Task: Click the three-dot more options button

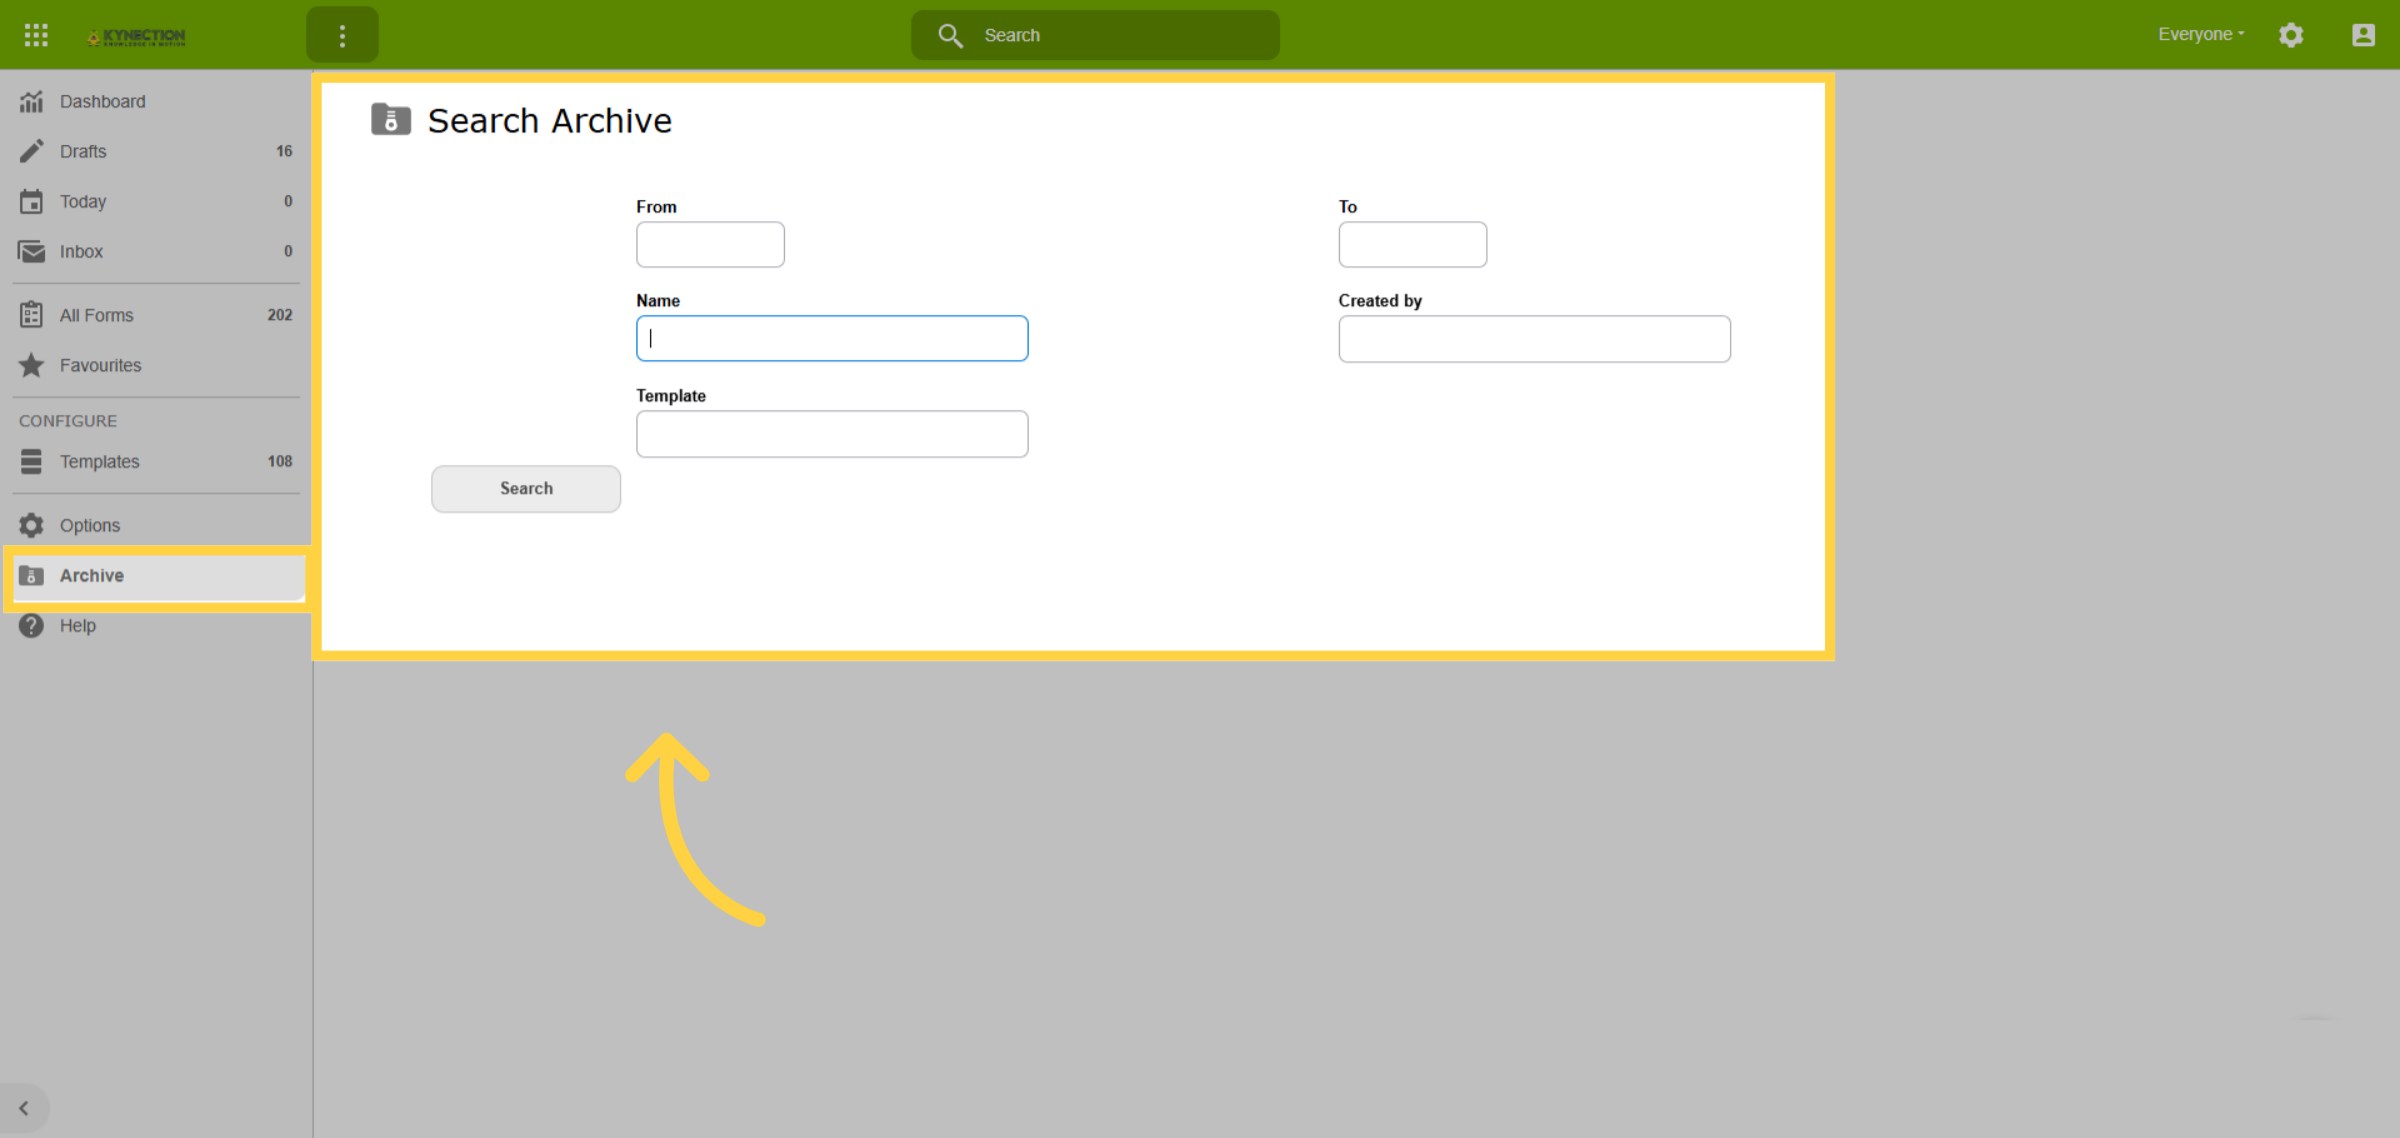Action: pyautogui.click(x=342, y=35)
